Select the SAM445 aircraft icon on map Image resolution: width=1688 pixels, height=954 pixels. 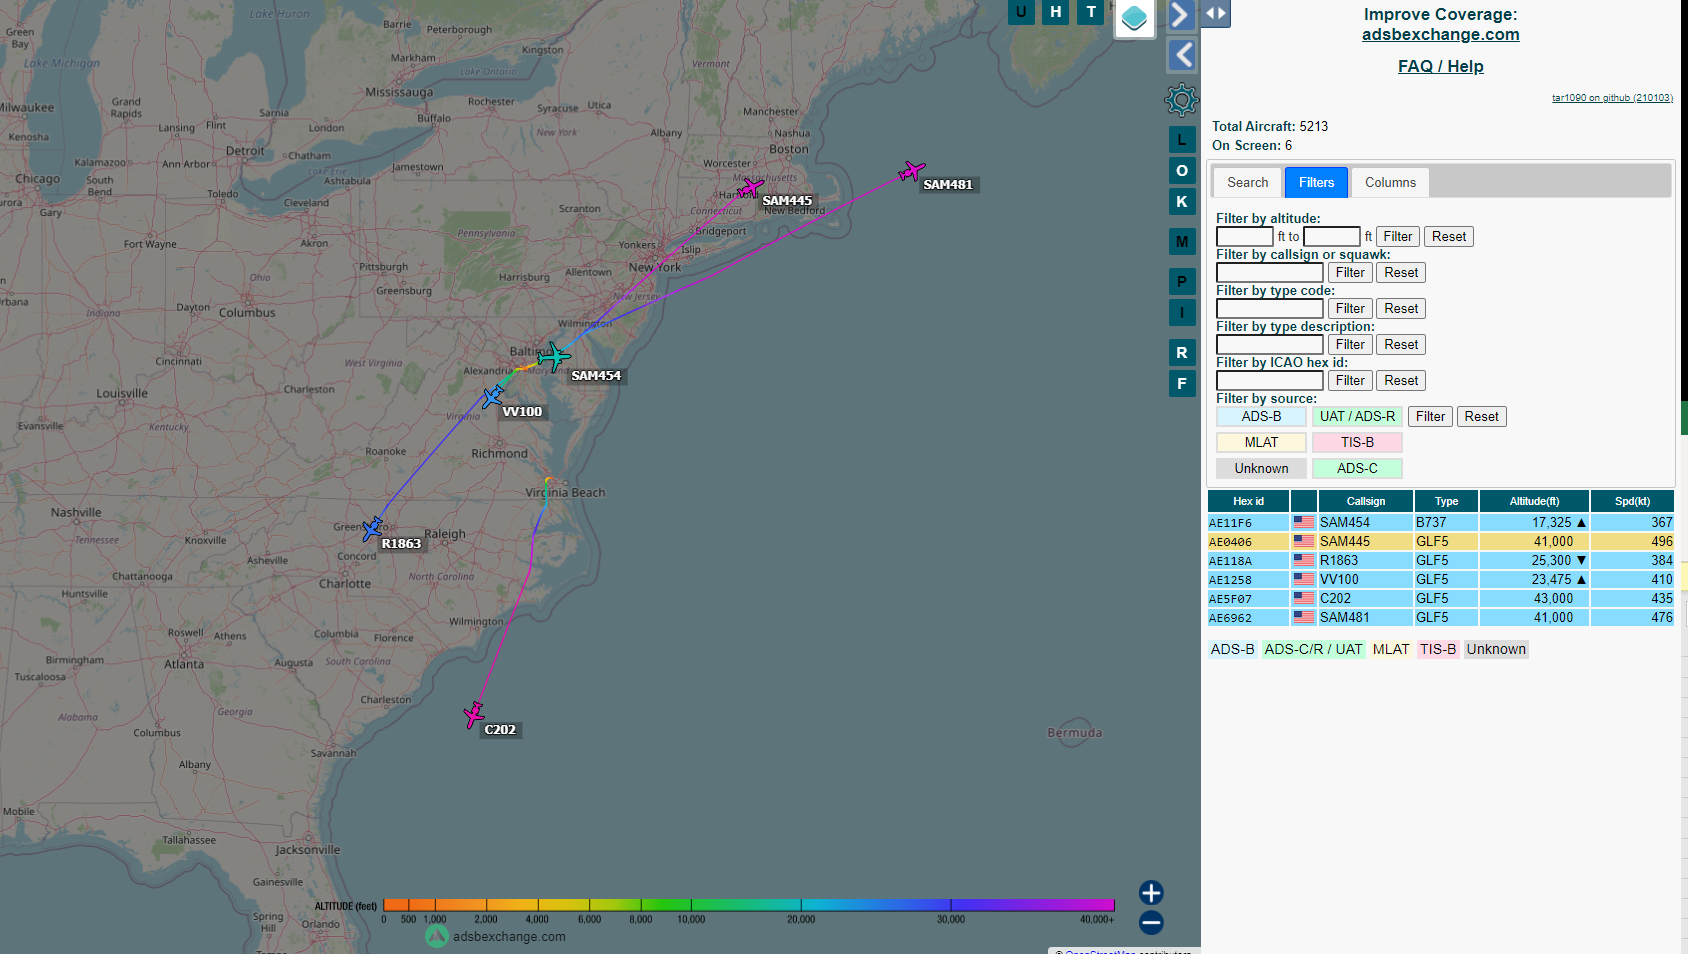coord(750,187)
